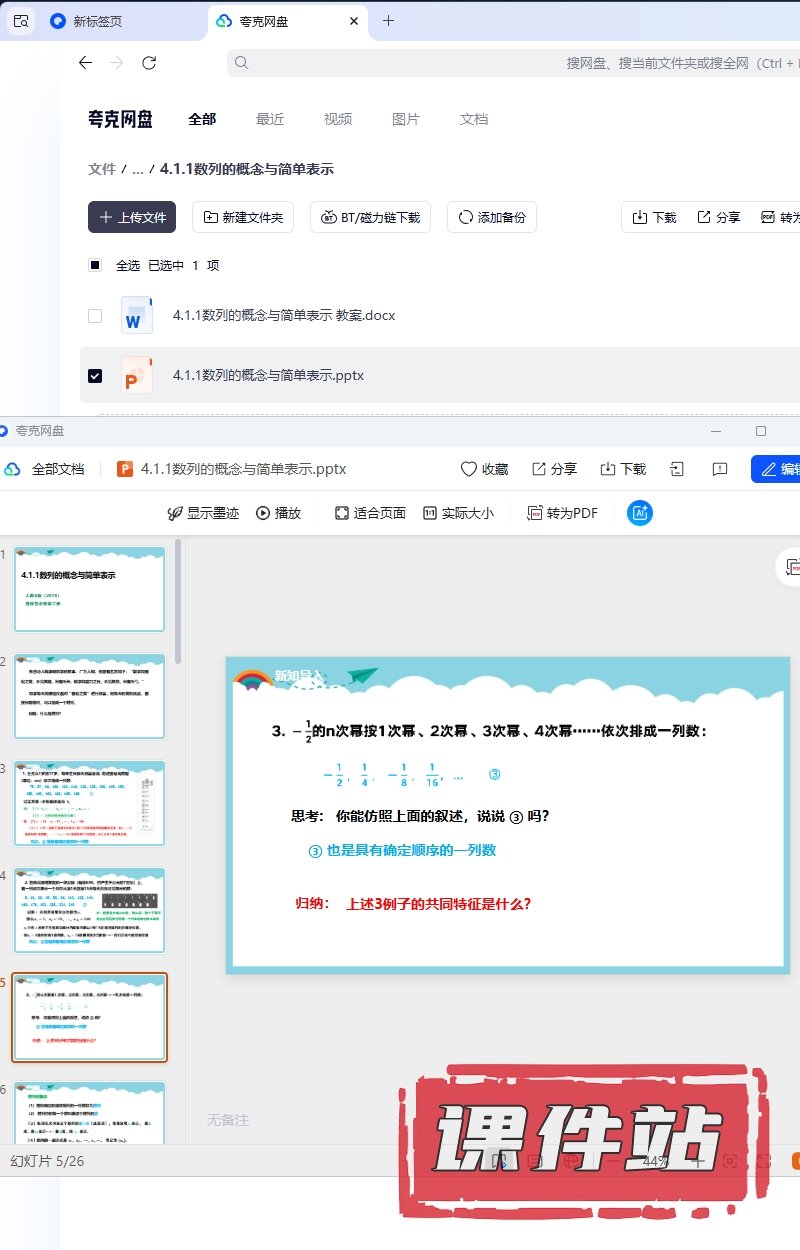
Task: Select slide 3 thumbnail in side panel
Action: 89,803
